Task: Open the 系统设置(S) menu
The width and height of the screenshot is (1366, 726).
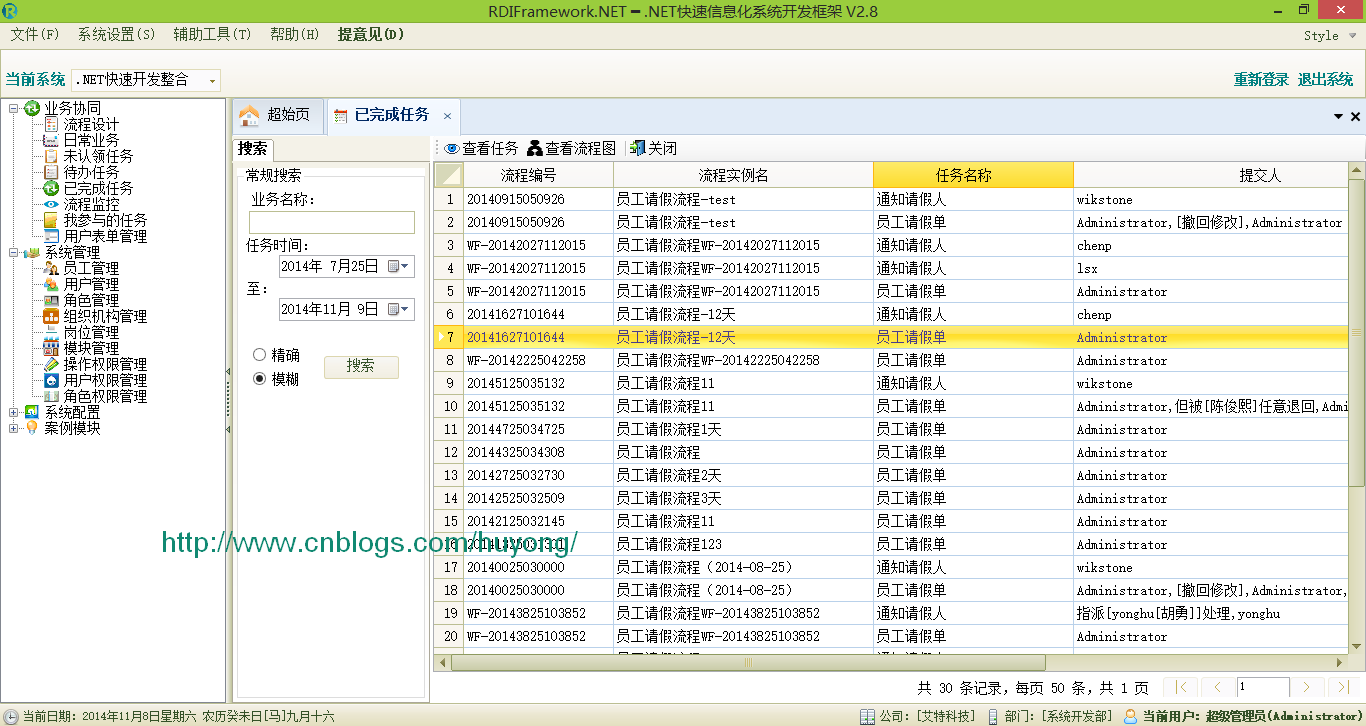Action: [x=117, y=34]
